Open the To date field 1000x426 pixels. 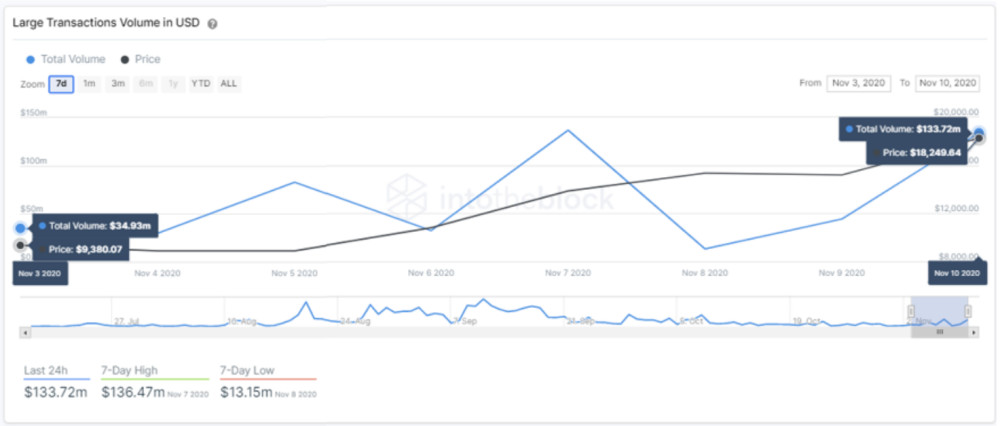click(946, 84)
